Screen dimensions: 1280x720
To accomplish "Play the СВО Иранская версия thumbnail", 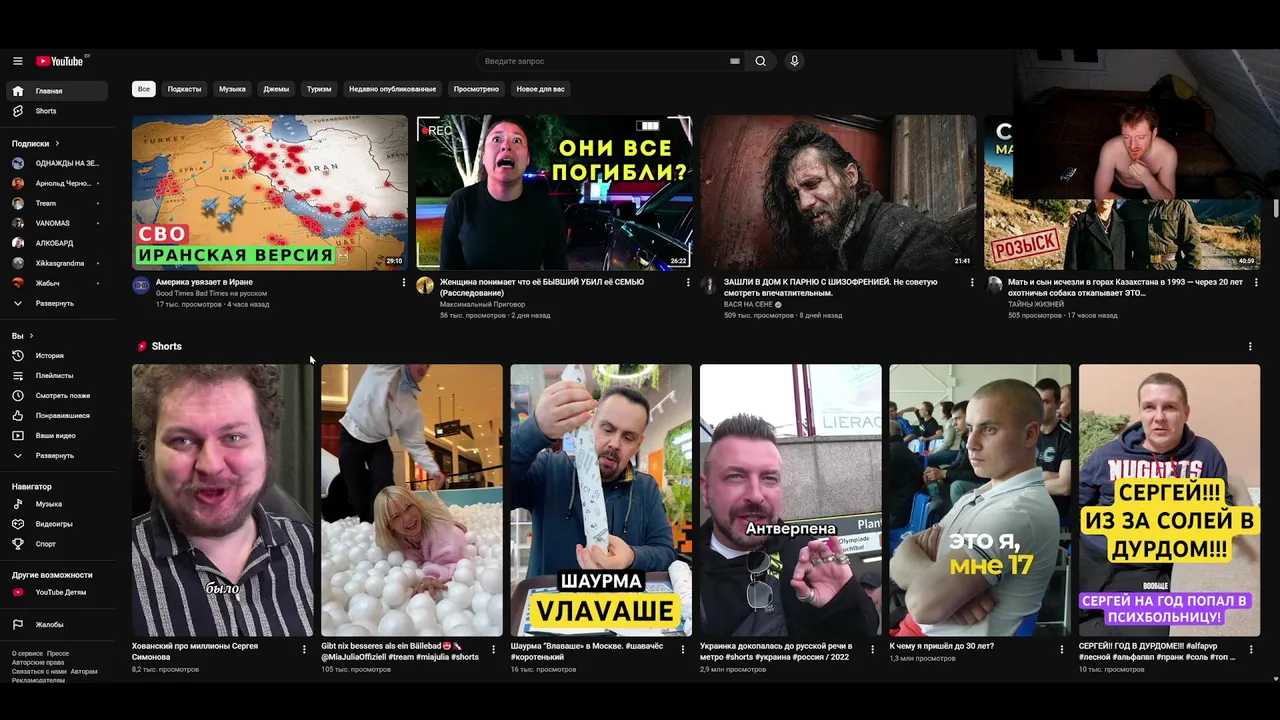I will (270, 192).
